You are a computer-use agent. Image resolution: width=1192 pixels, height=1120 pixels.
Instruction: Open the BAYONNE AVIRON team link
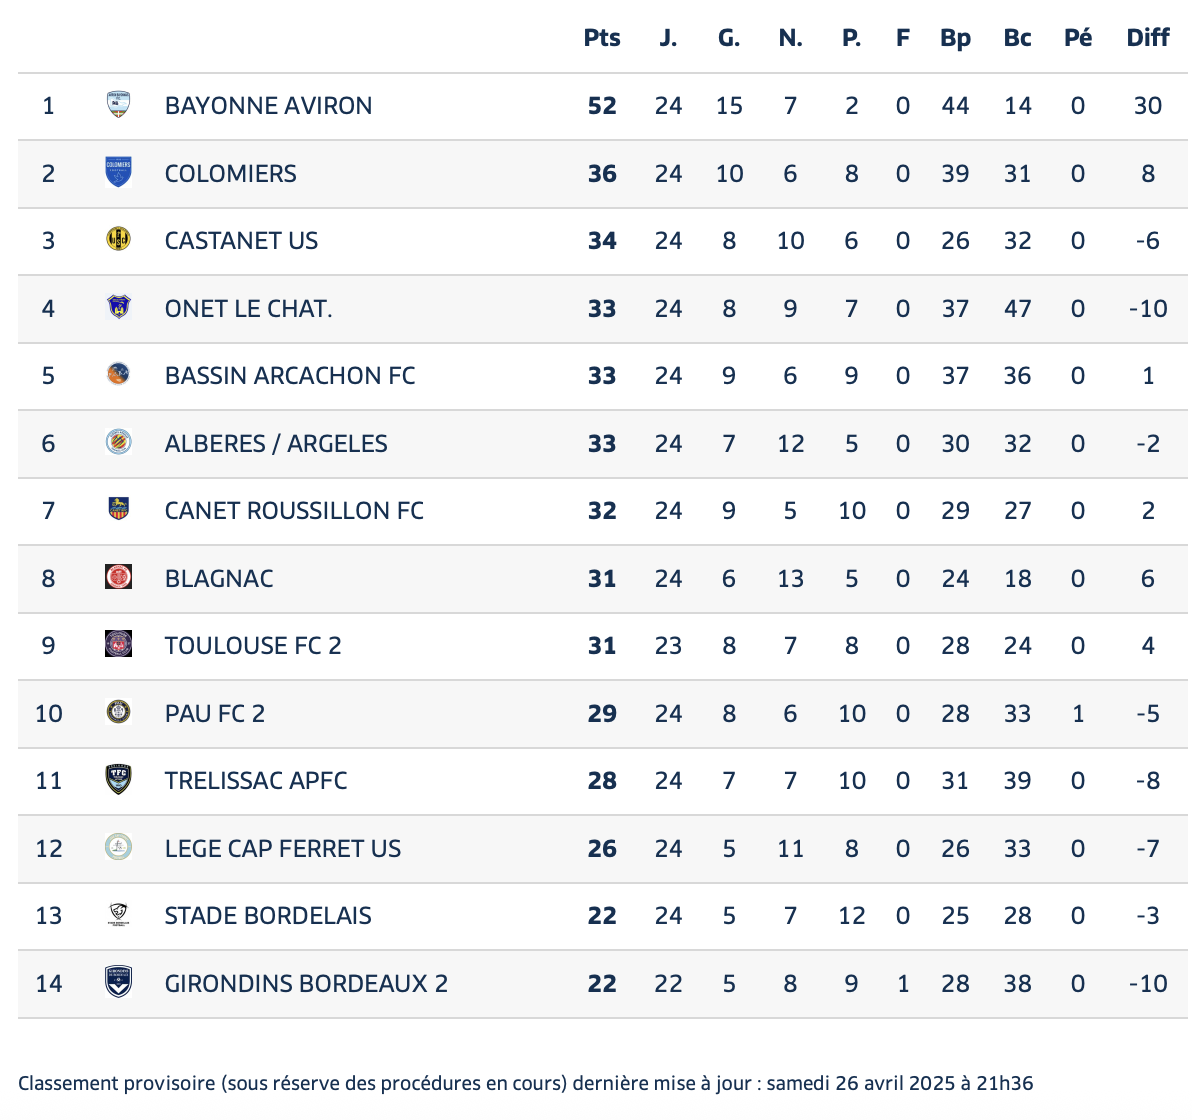(x=268, y=106)
